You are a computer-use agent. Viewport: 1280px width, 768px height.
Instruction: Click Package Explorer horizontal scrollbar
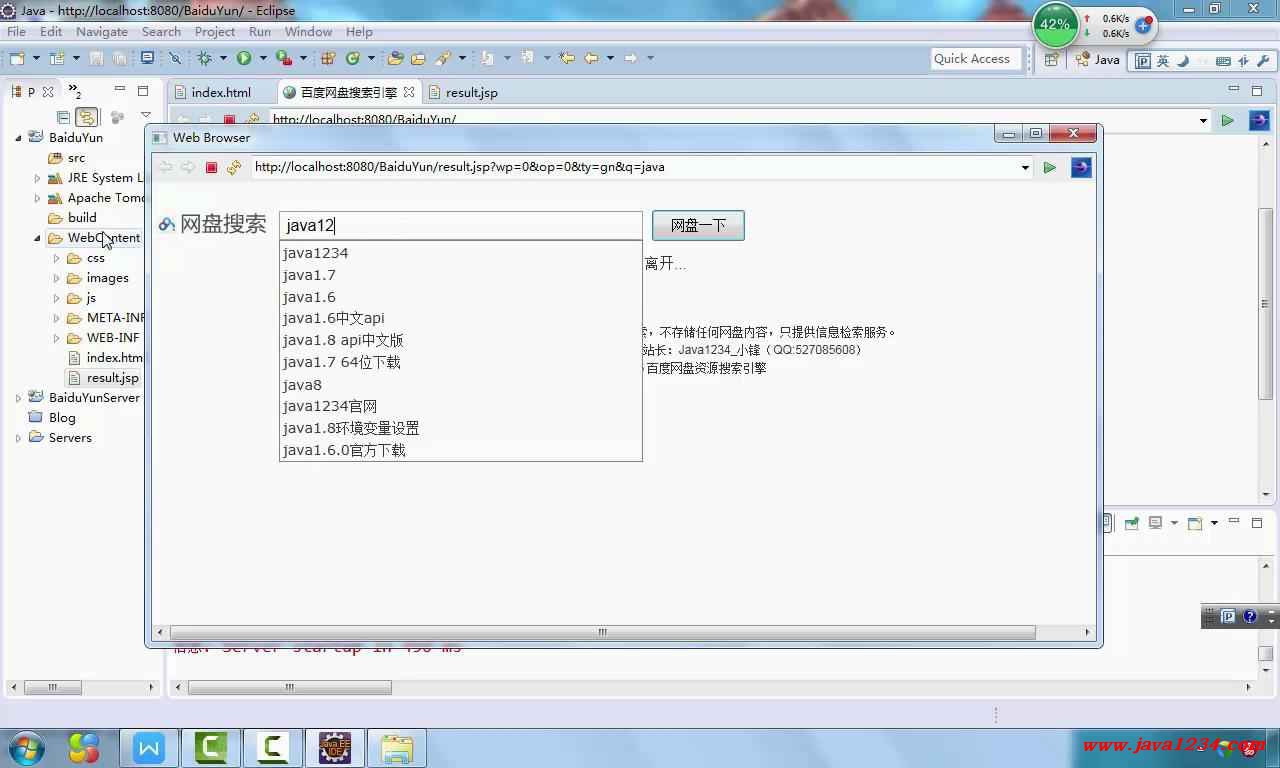(x=52, y=687)
